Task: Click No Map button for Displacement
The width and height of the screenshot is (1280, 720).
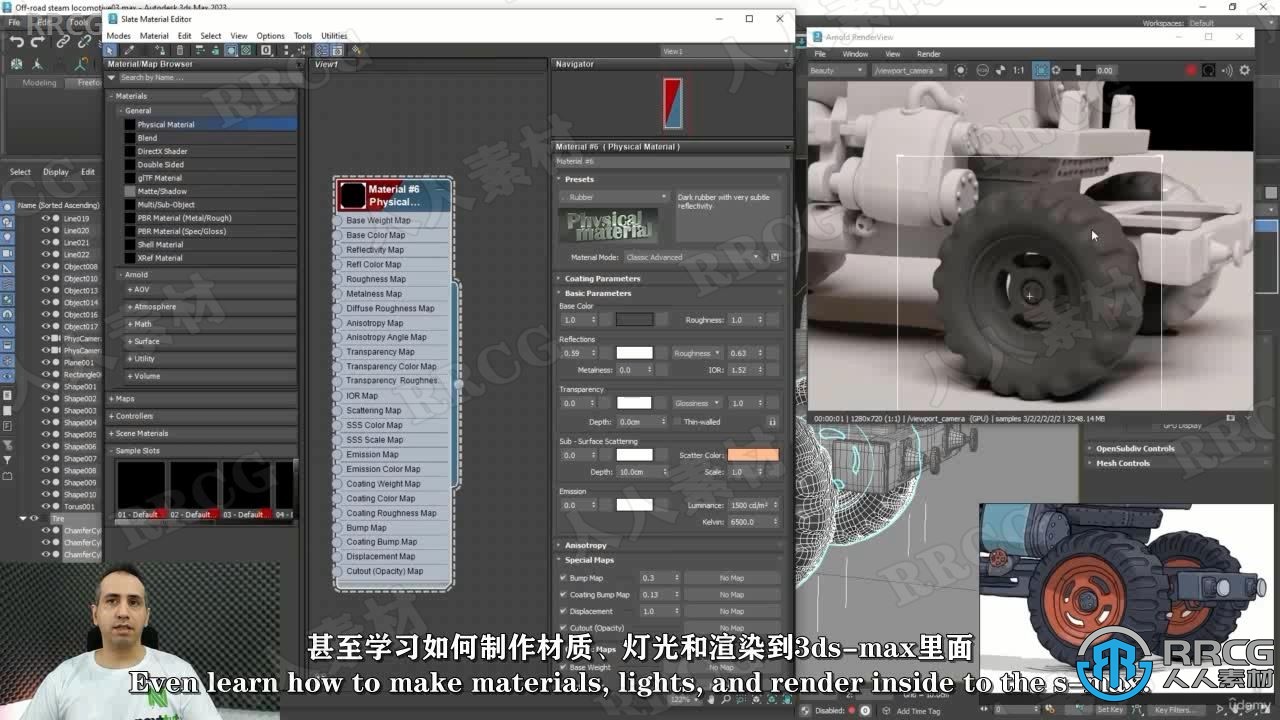Action: [732, 611]
